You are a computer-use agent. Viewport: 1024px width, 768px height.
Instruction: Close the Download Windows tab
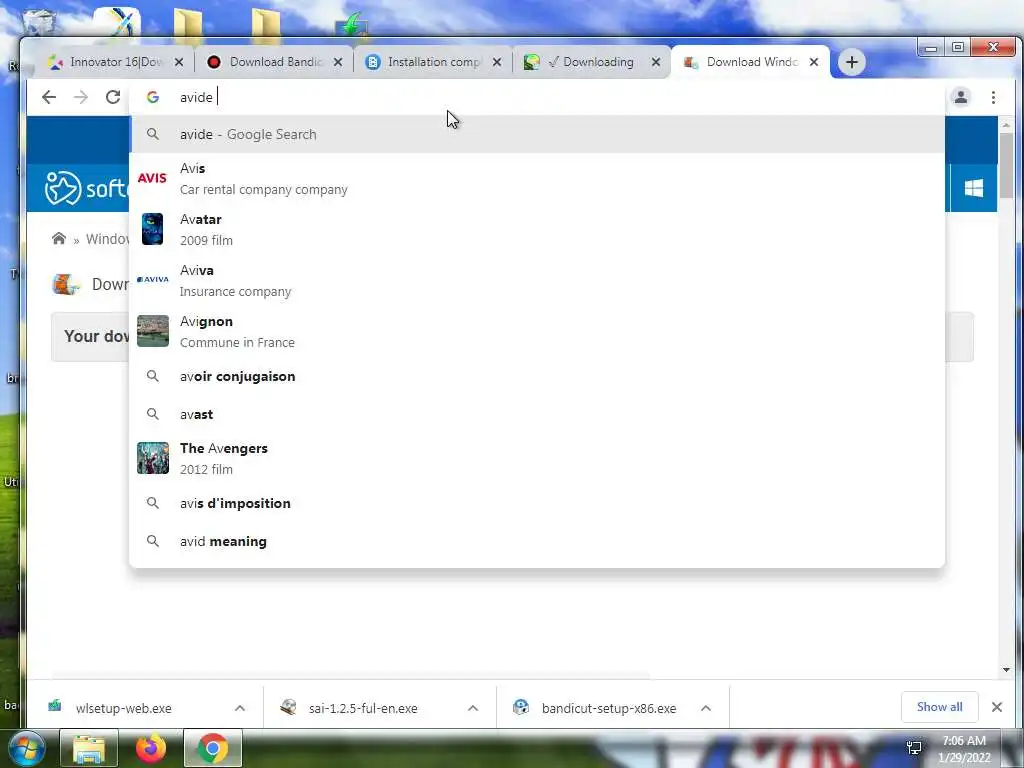pyautogui.click(x=814, y=62)
